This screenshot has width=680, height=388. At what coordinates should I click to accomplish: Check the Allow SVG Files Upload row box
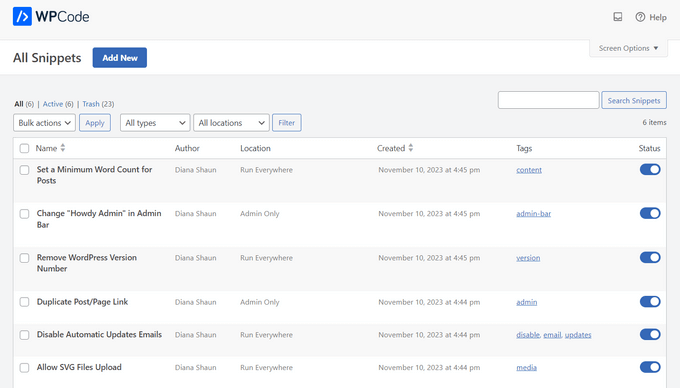point(24,368)
